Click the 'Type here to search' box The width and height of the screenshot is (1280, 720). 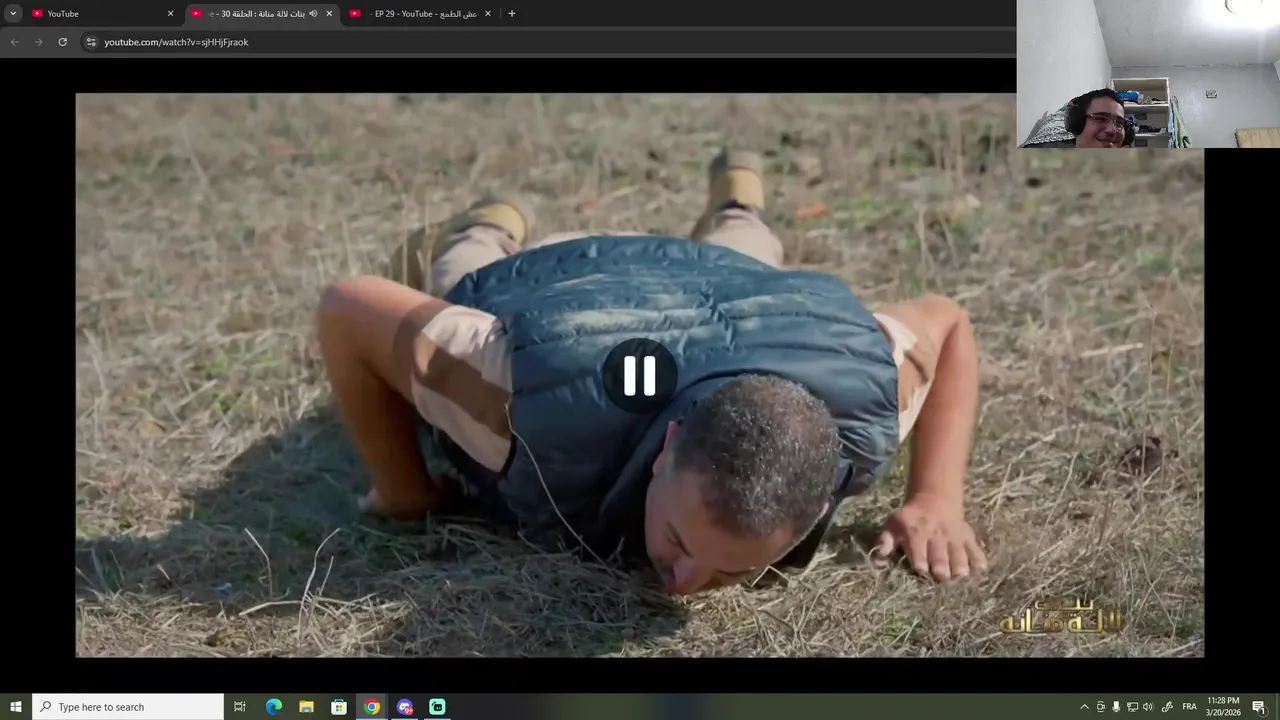pos(128,707)
